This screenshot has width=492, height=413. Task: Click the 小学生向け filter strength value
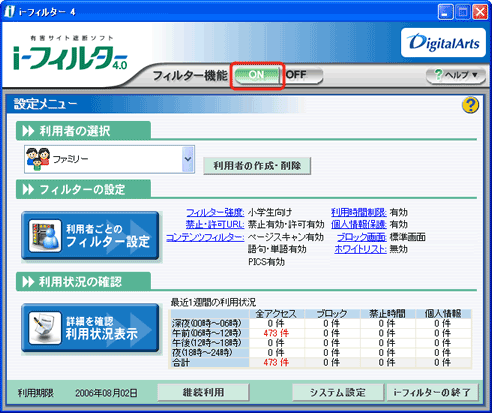point(270,212)
